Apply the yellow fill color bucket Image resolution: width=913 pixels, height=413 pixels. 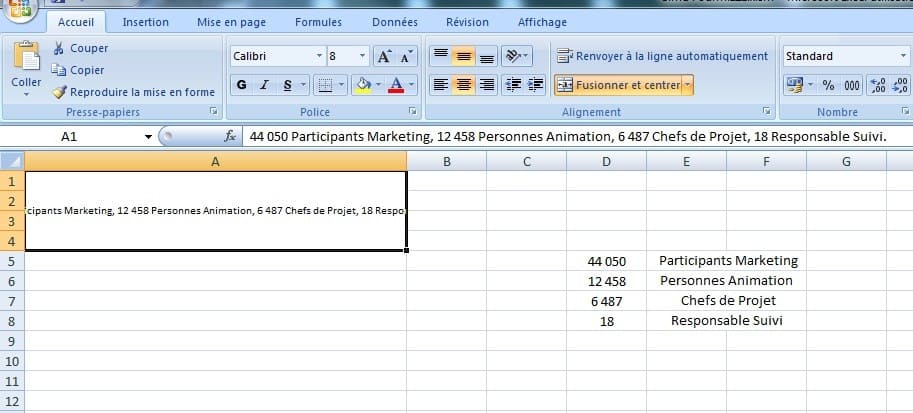[x=363, y=85]
